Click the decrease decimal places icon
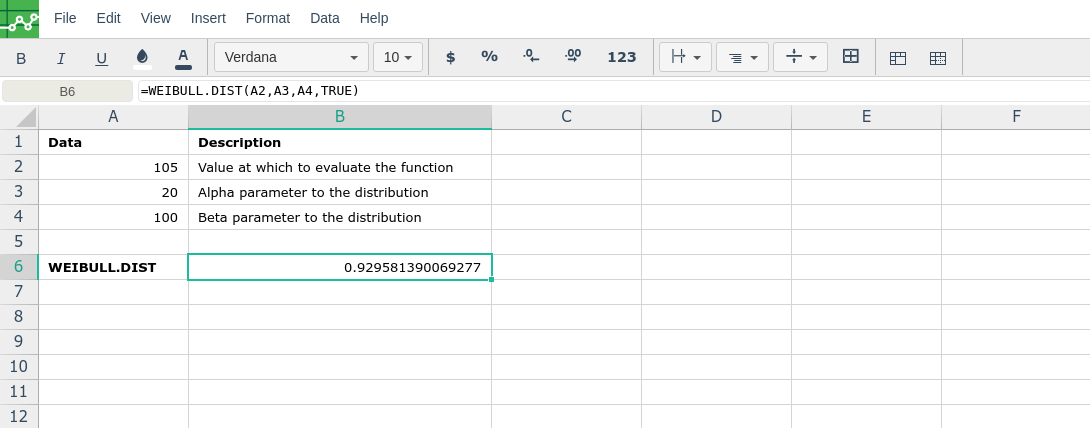Image resolution: width=1090 pixels, height=428 pixels. (531, 57)
